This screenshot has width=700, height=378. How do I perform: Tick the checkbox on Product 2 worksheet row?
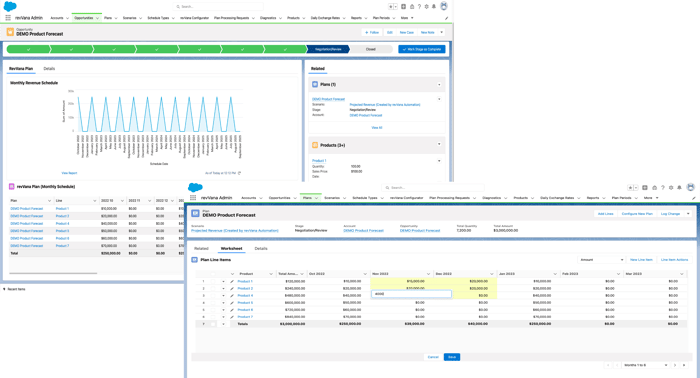click(x=213, y=289)
